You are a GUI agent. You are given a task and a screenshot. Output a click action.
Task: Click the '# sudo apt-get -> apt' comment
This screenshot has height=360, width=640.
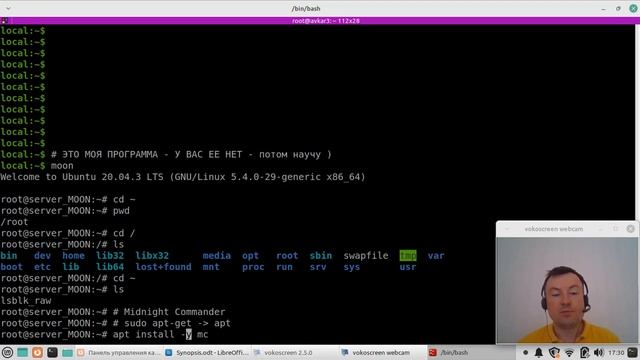click(x=172, y=323)
